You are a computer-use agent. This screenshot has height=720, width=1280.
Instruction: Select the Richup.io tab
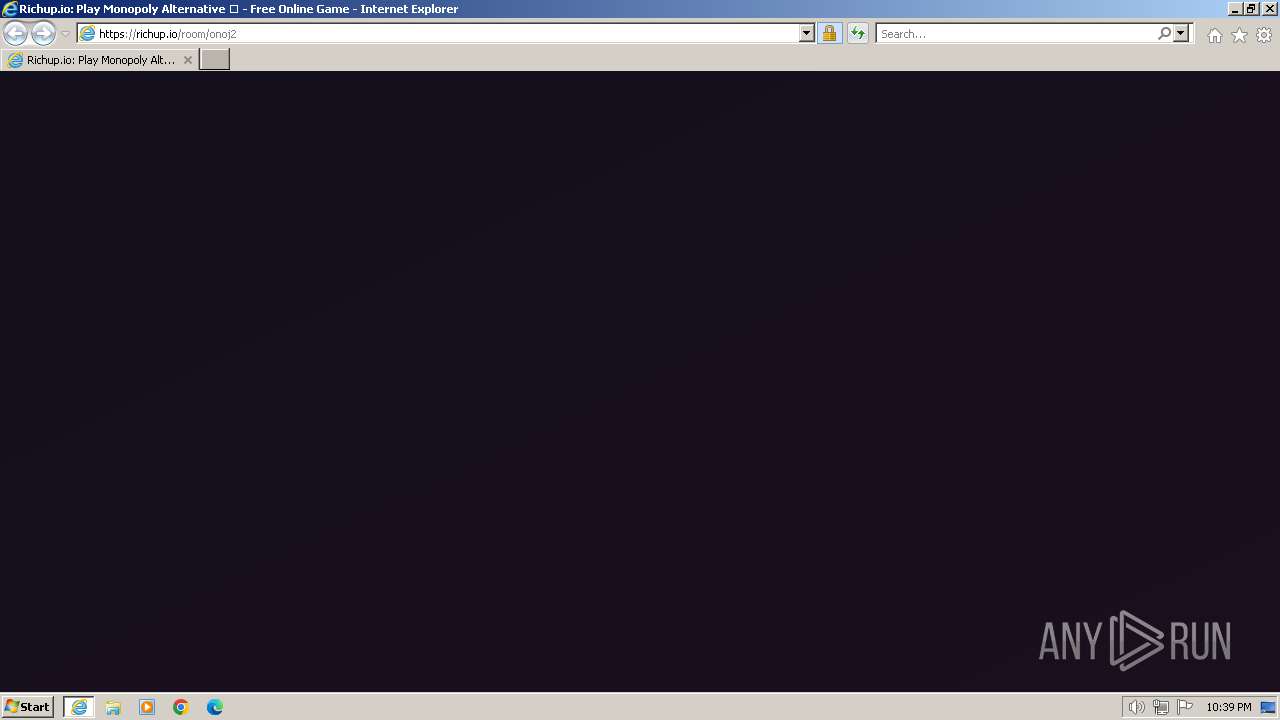pyautogui.click(x=100, y=60)
